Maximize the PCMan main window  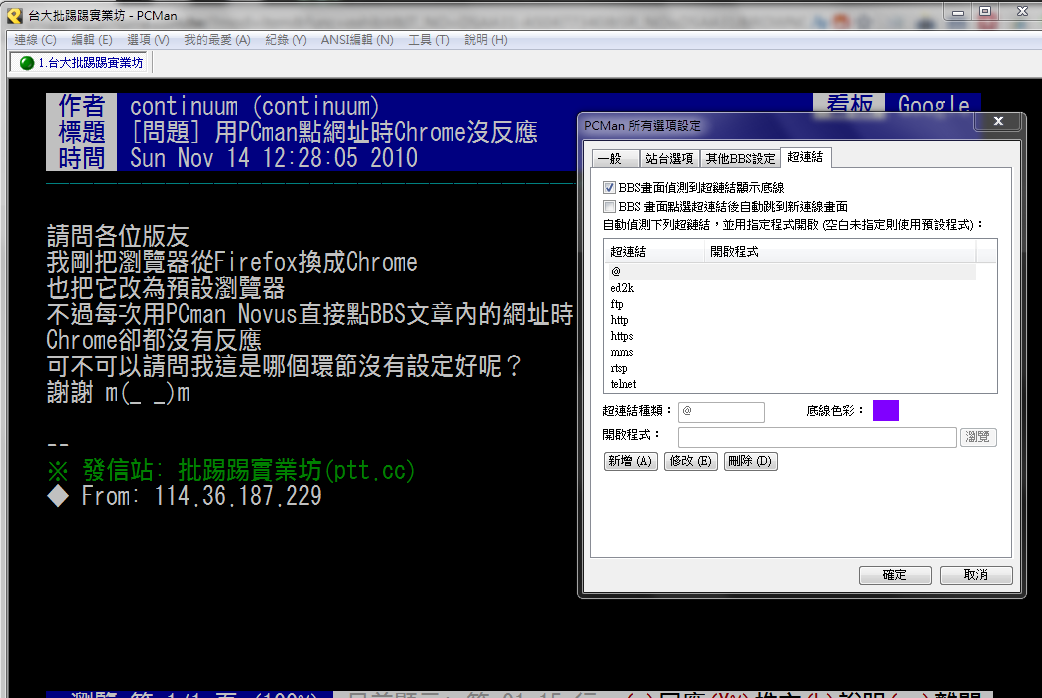pos(986,11)
